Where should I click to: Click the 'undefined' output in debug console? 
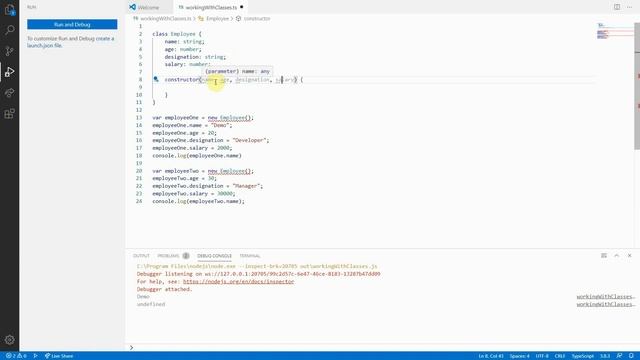151,304
